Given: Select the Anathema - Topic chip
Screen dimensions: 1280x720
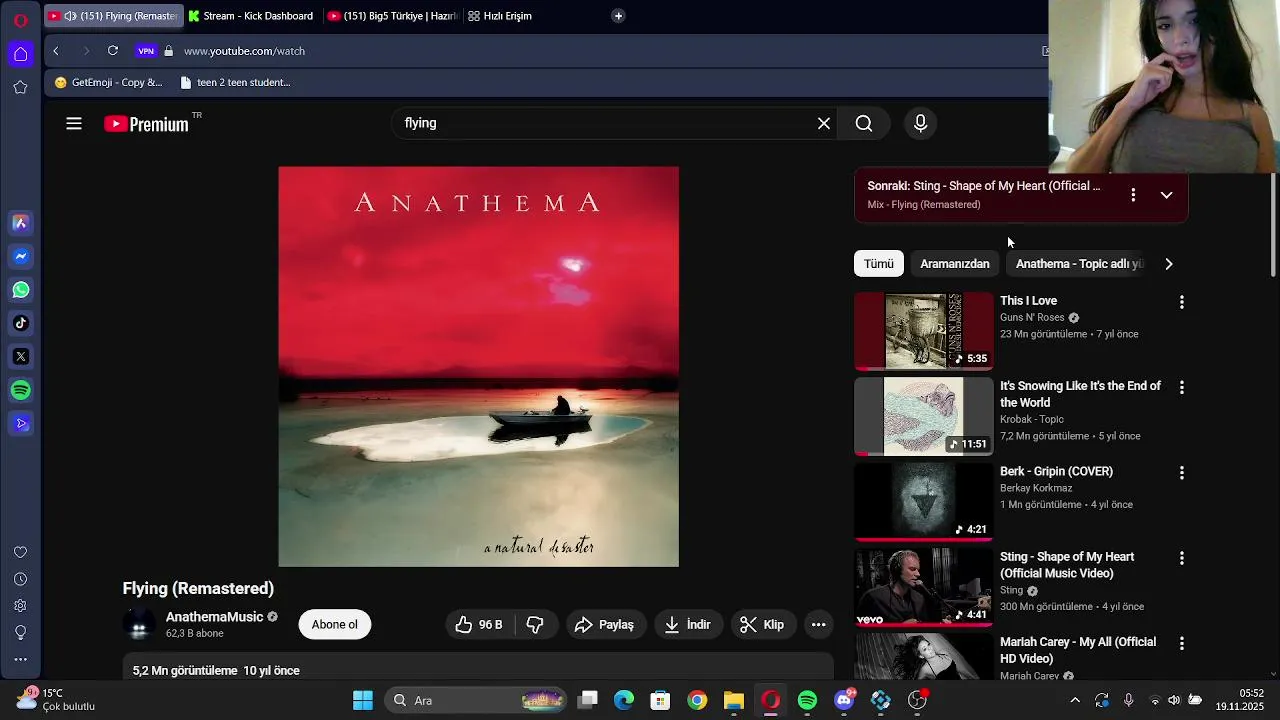Looking at the screenshot, I should pyautogui.click(x=1078, y=264).
